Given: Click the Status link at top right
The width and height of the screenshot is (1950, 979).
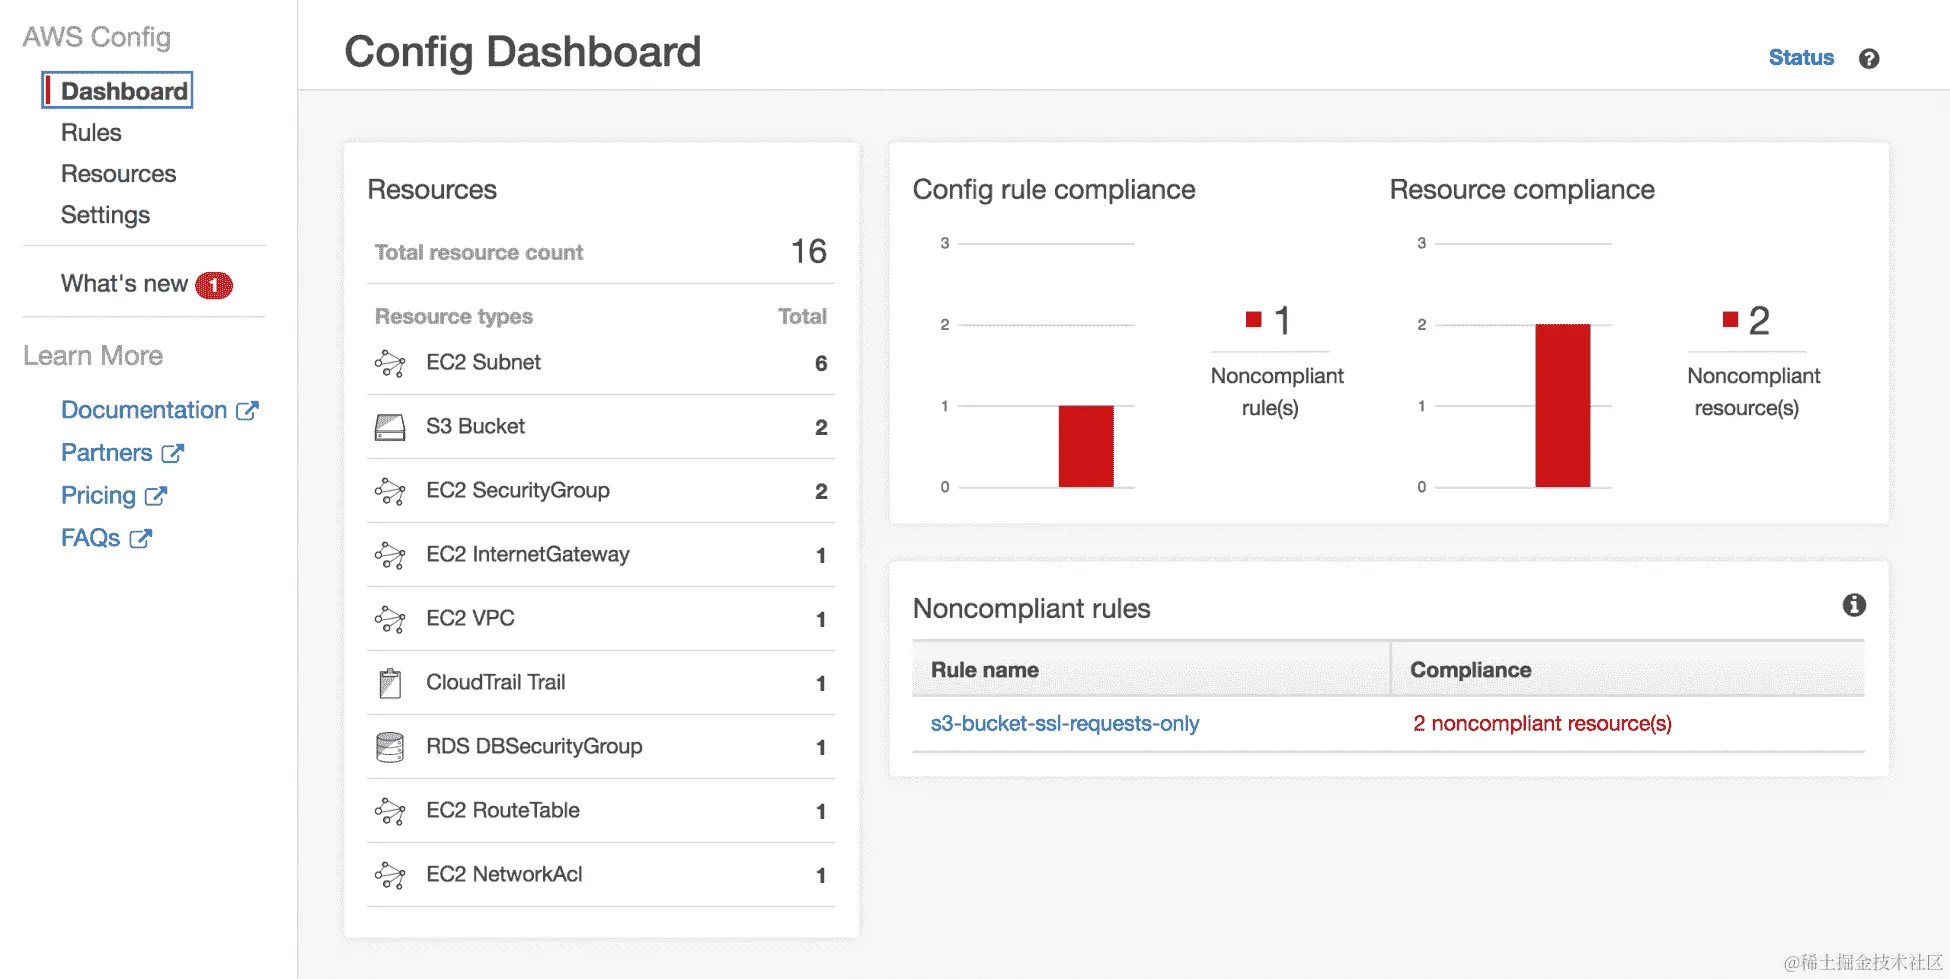Looking at the screenshot, I should tap(1801, 58).
